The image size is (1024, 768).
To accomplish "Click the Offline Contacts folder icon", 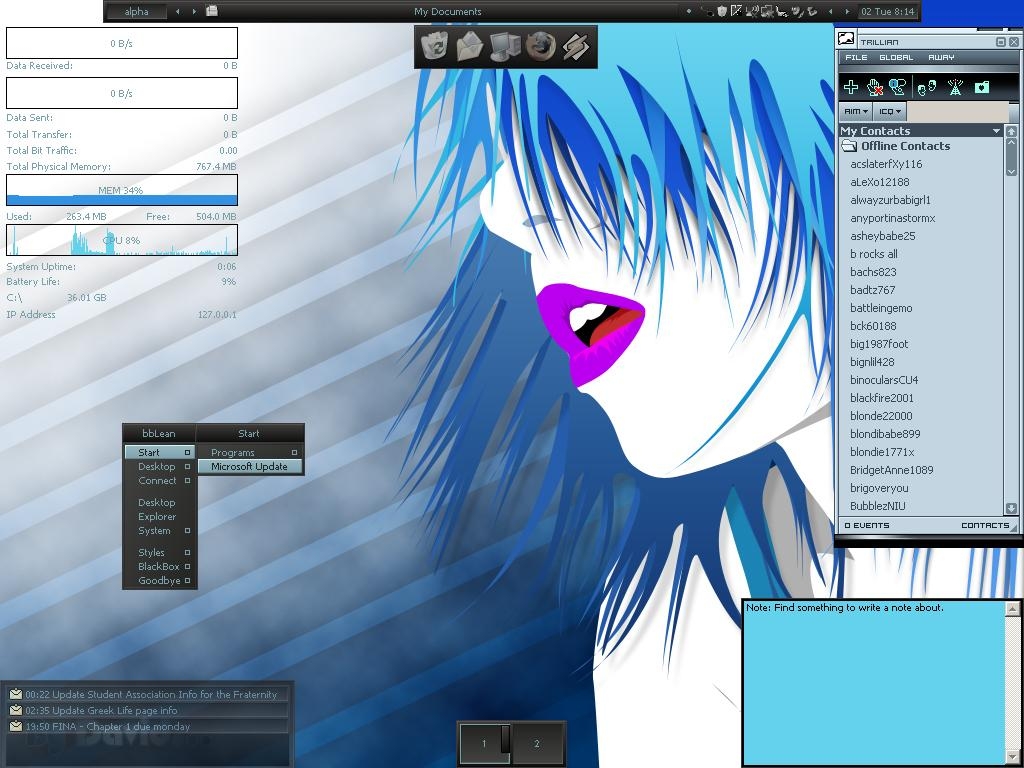I will [x=849, y=146].
